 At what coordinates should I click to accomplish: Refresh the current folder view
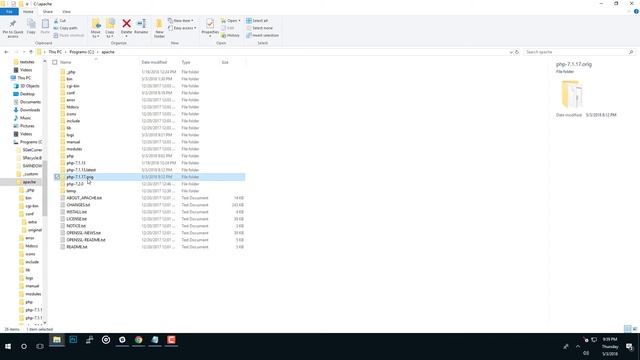(x=517, y=52)
